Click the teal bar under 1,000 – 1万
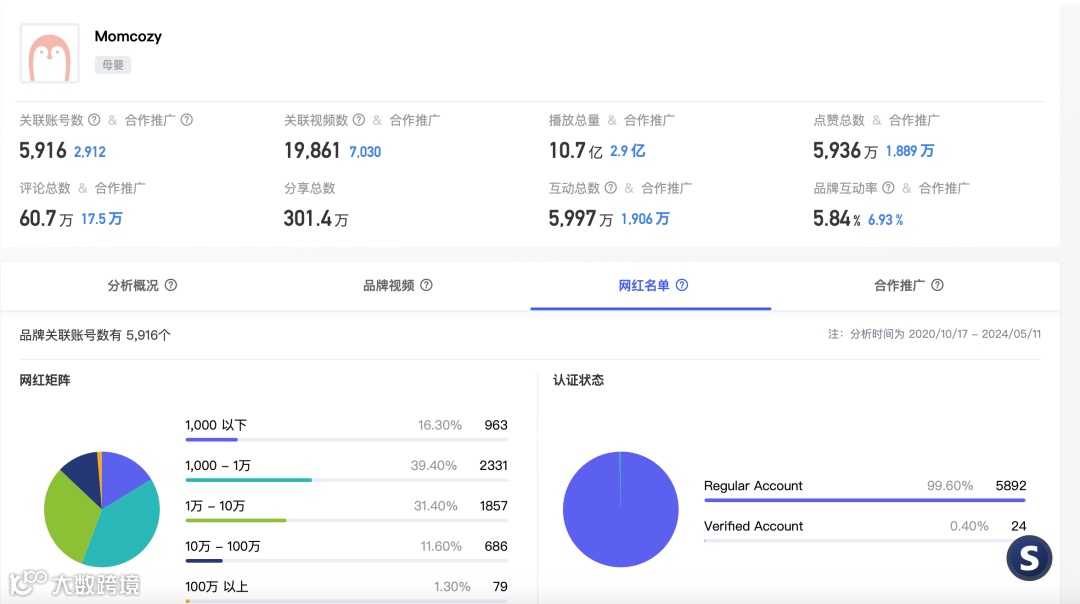The width and height of the screenshot is (1080, 604). coord(249,480)
